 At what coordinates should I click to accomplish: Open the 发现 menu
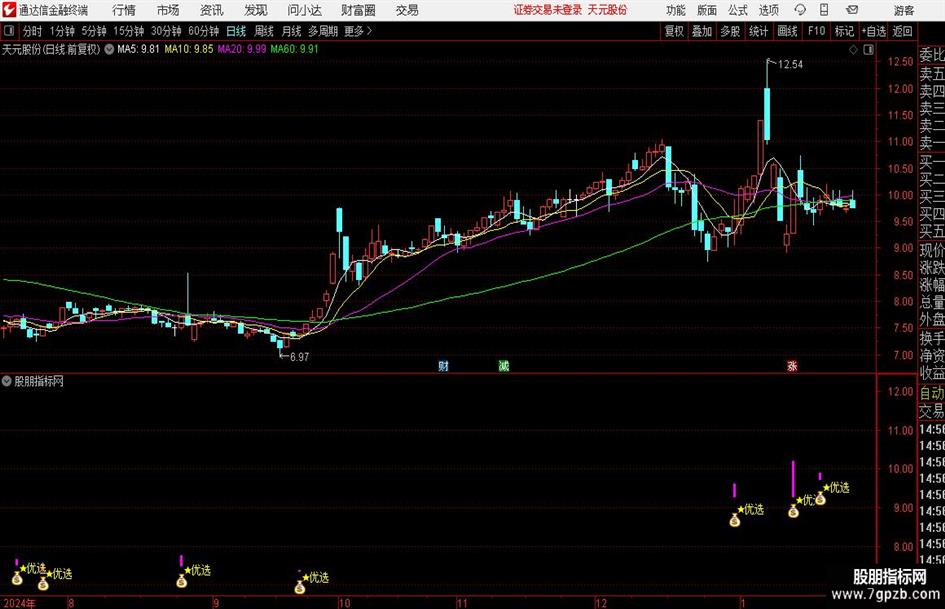256,10
